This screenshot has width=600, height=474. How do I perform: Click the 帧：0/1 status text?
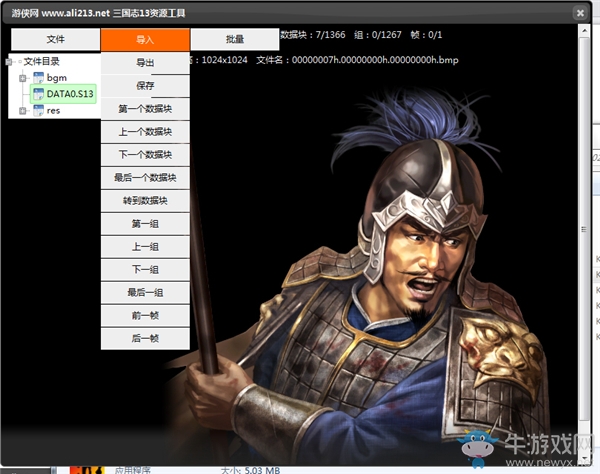pos(426,35)
